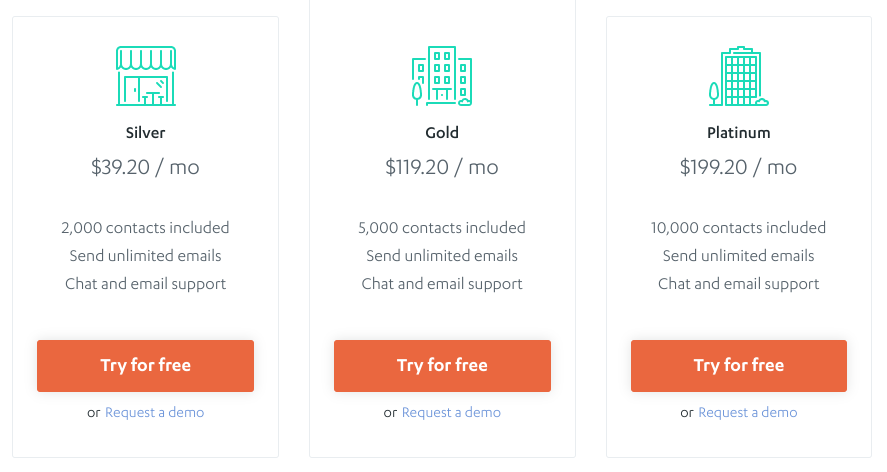Start Platinum plan with Try for free
887x472 pixels.
click(739, 366)
